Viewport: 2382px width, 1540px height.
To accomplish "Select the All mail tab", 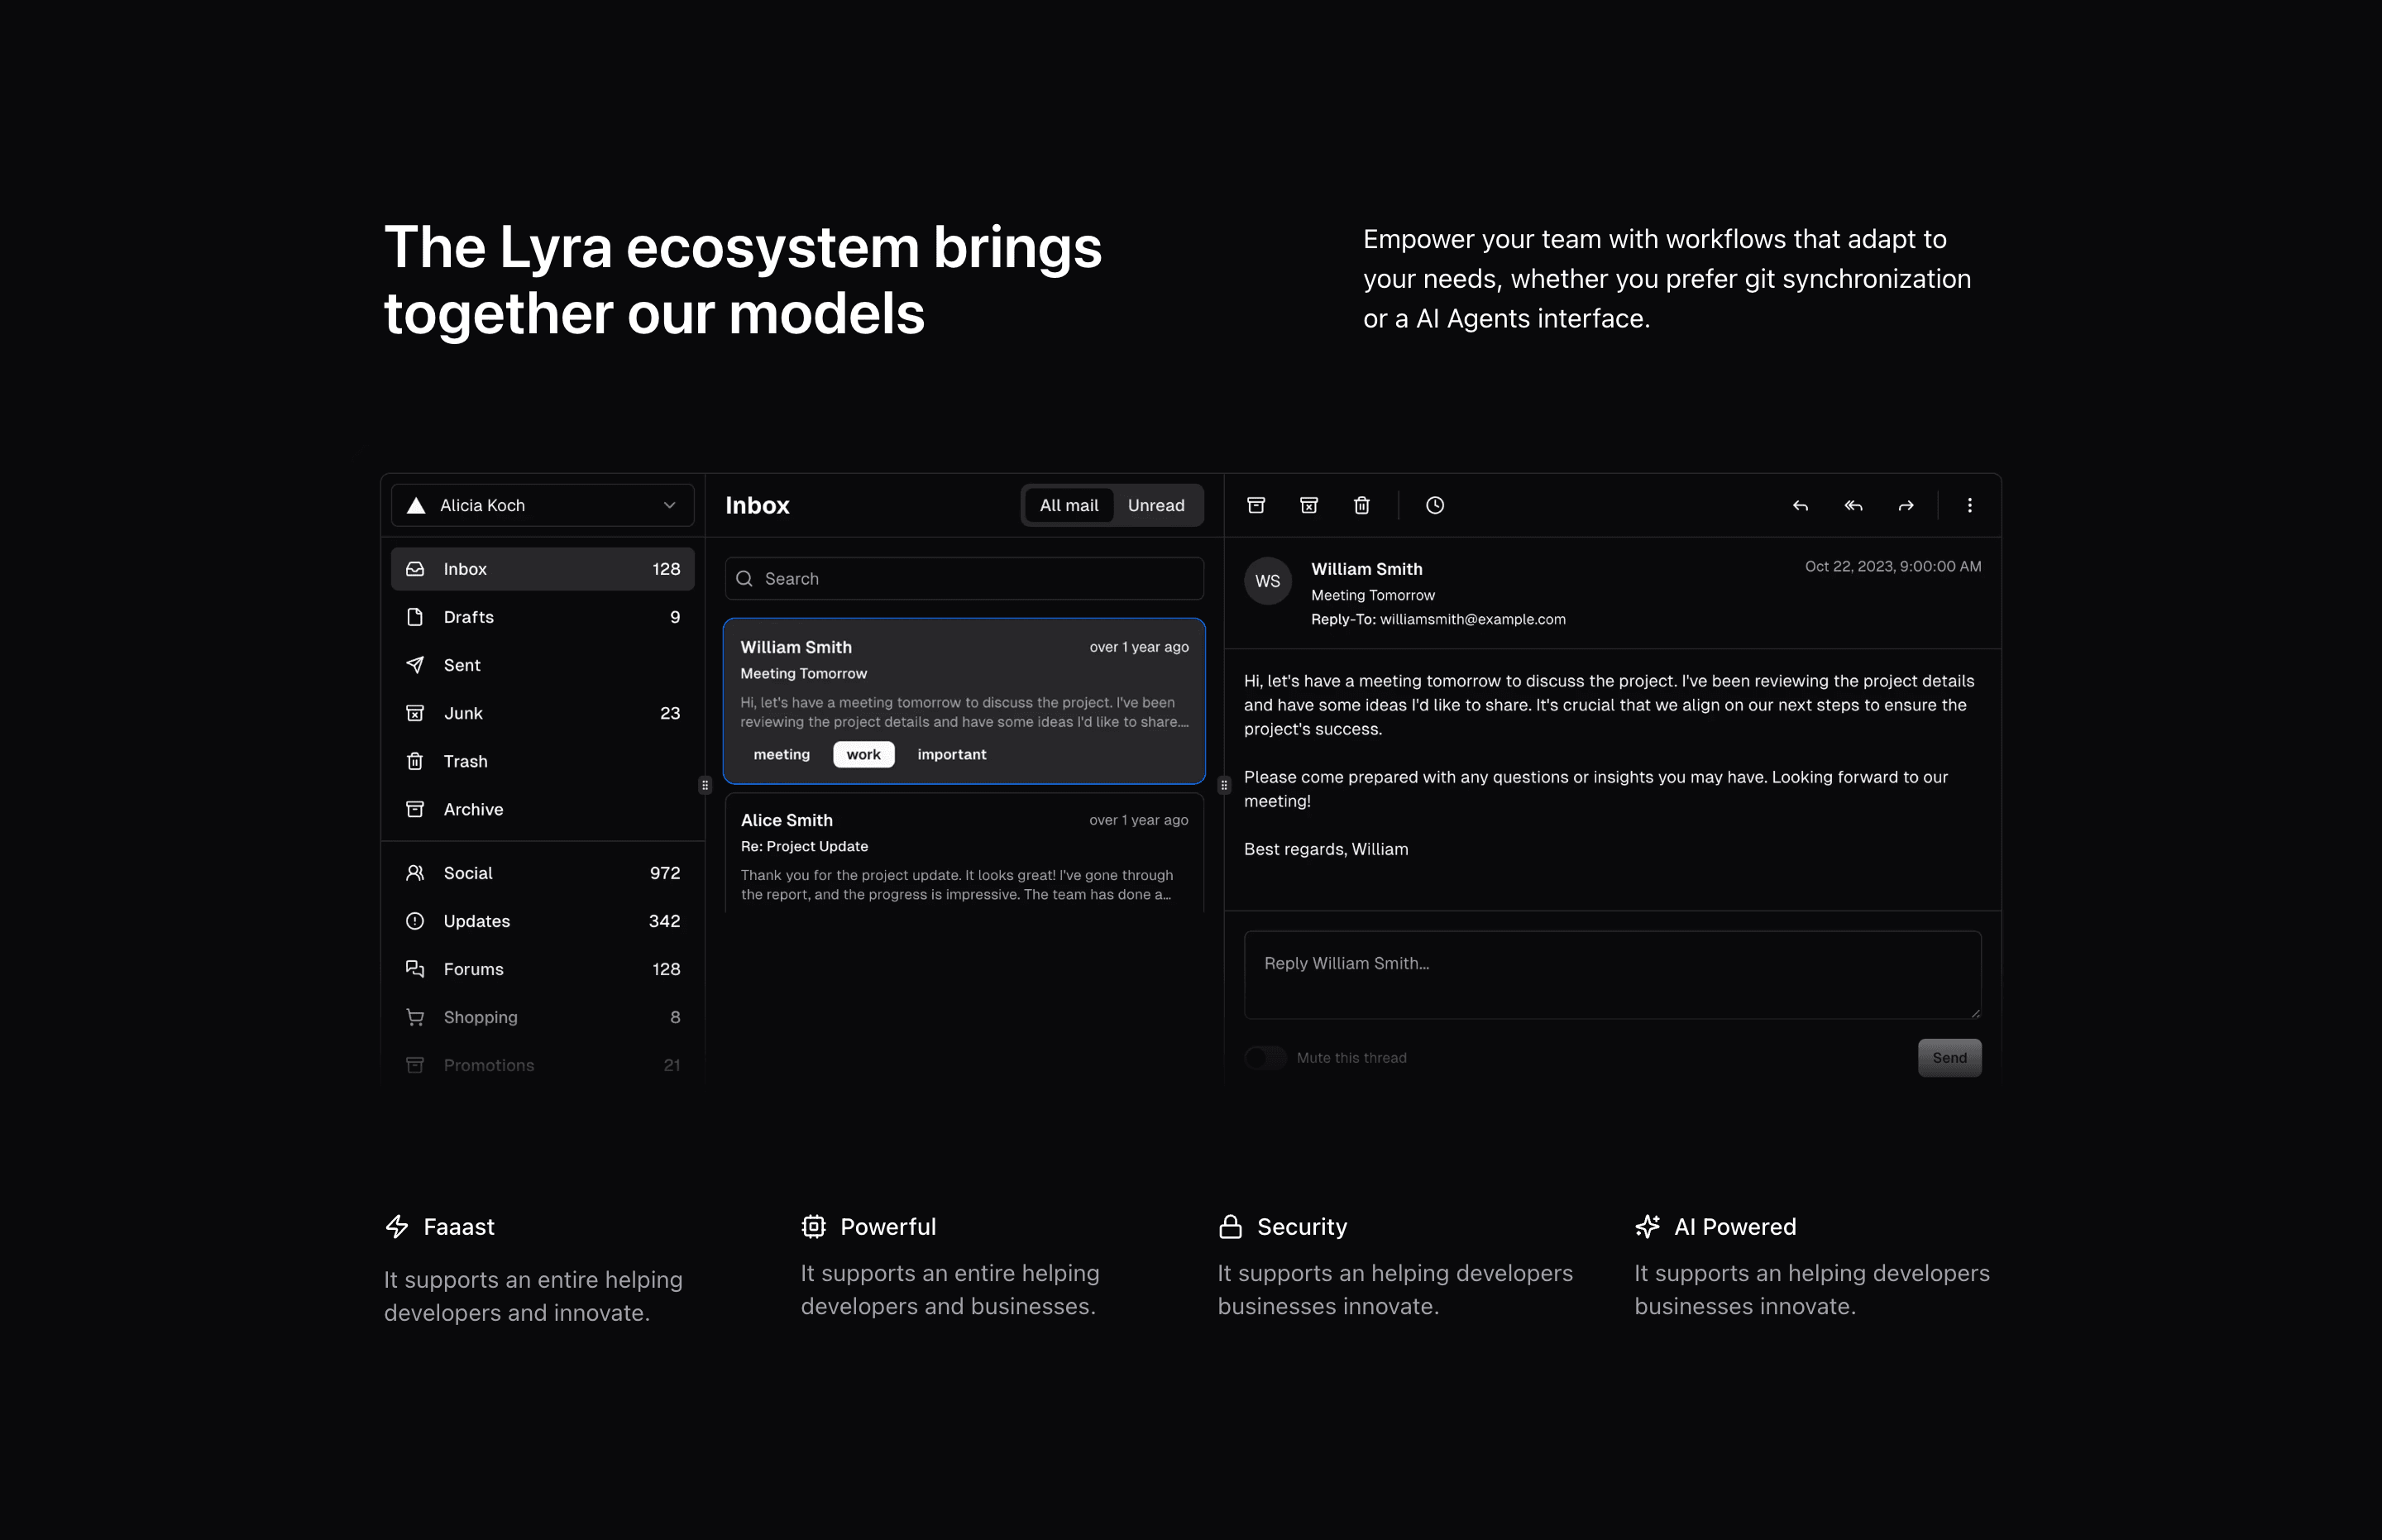I will [x=1068, y=505].
